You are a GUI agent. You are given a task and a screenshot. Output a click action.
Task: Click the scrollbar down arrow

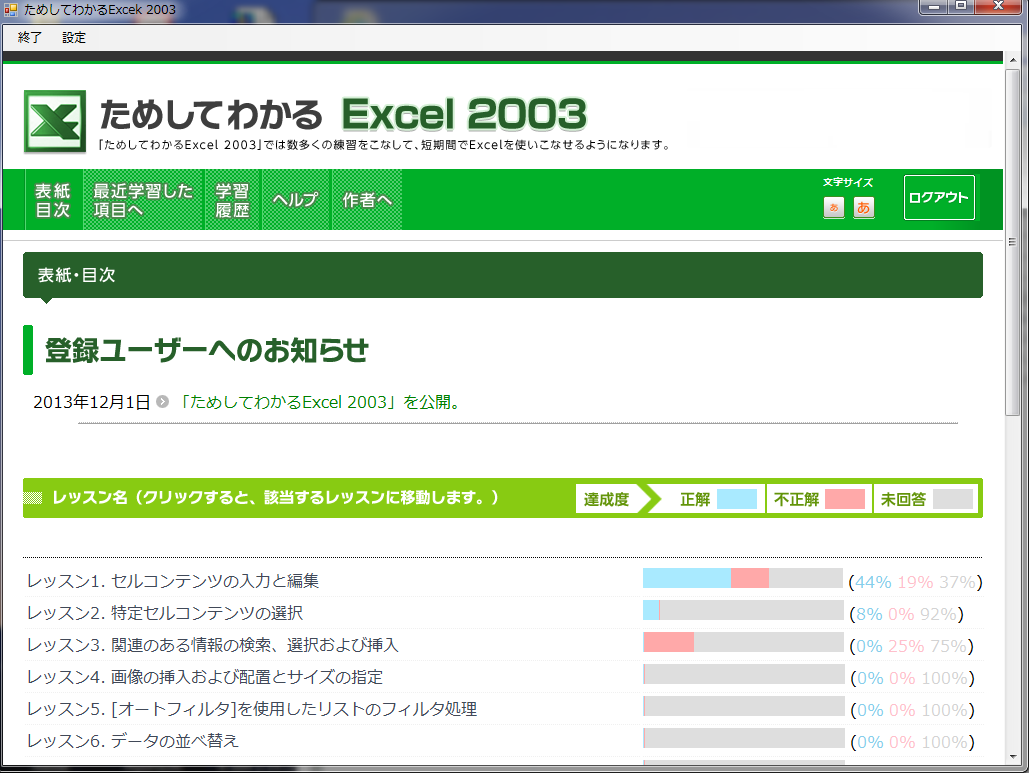click(1013, 757)
